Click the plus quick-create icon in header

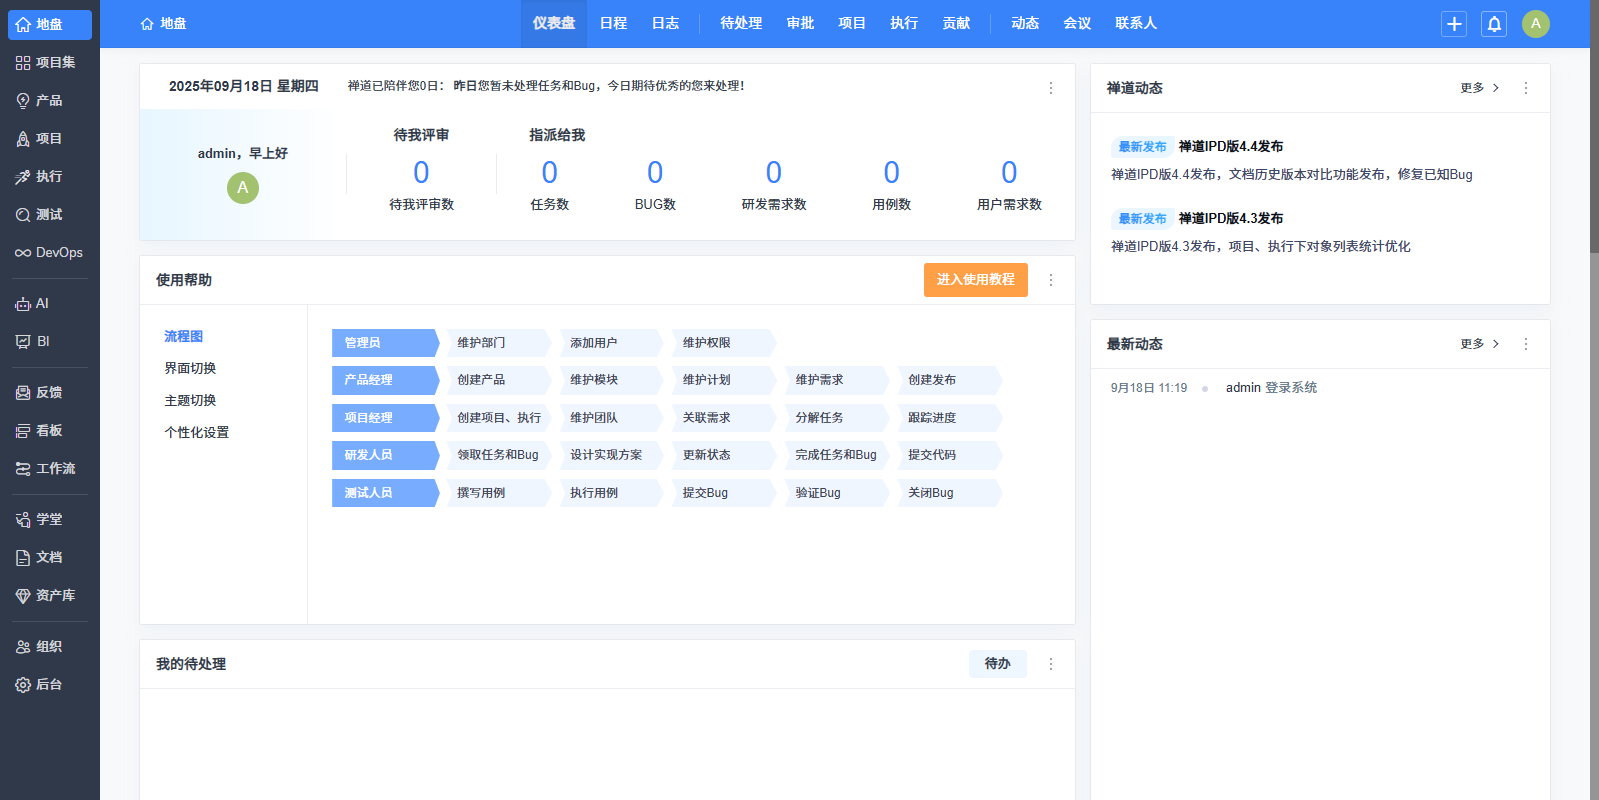coord(1454,24)
